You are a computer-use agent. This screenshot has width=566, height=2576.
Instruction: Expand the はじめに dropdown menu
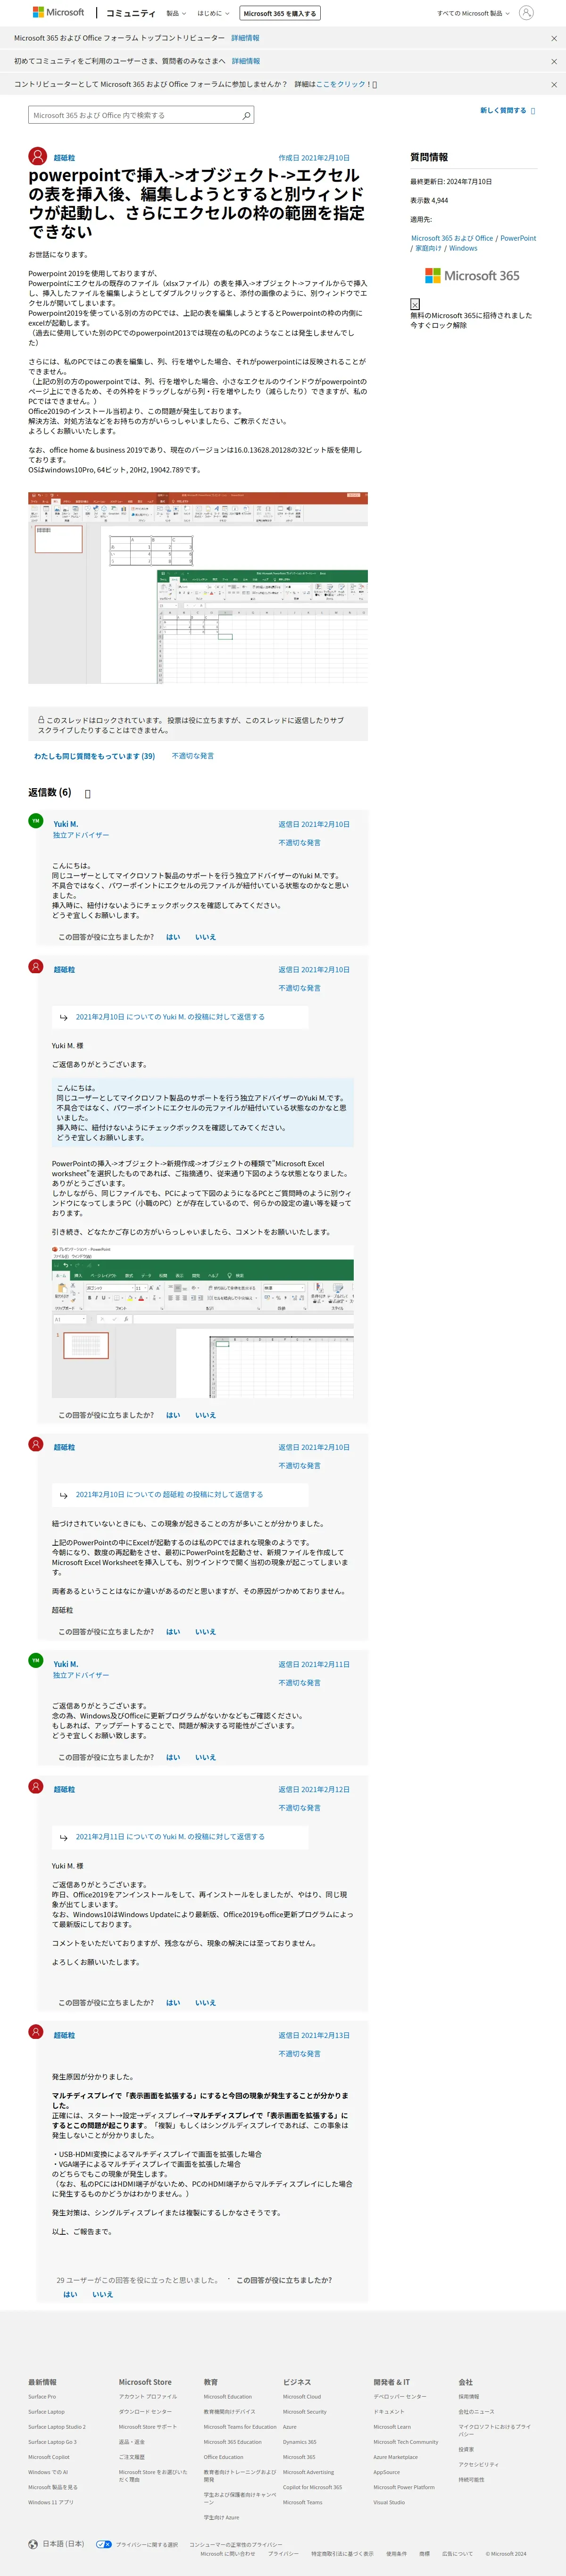pyautogui.click(x=213, y=13)
